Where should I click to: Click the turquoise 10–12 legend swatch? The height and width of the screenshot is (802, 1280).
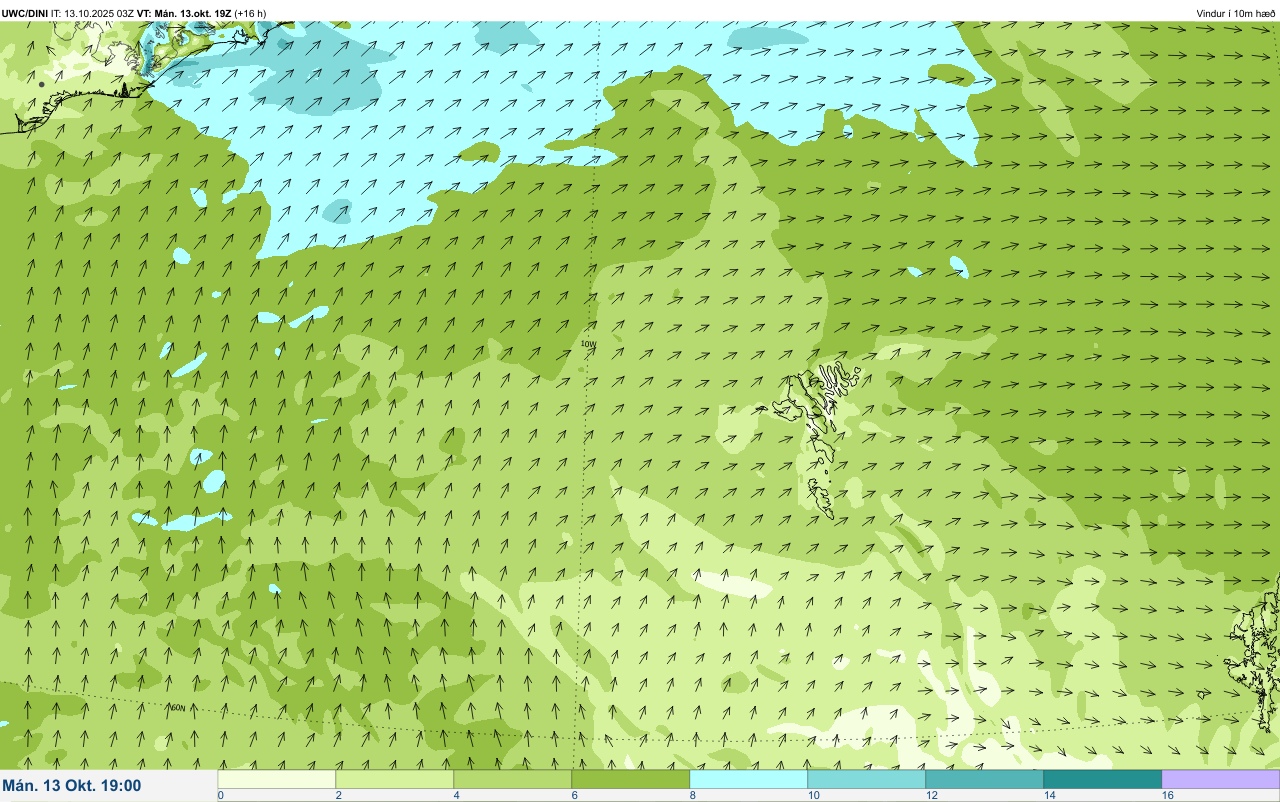[867, 779]
